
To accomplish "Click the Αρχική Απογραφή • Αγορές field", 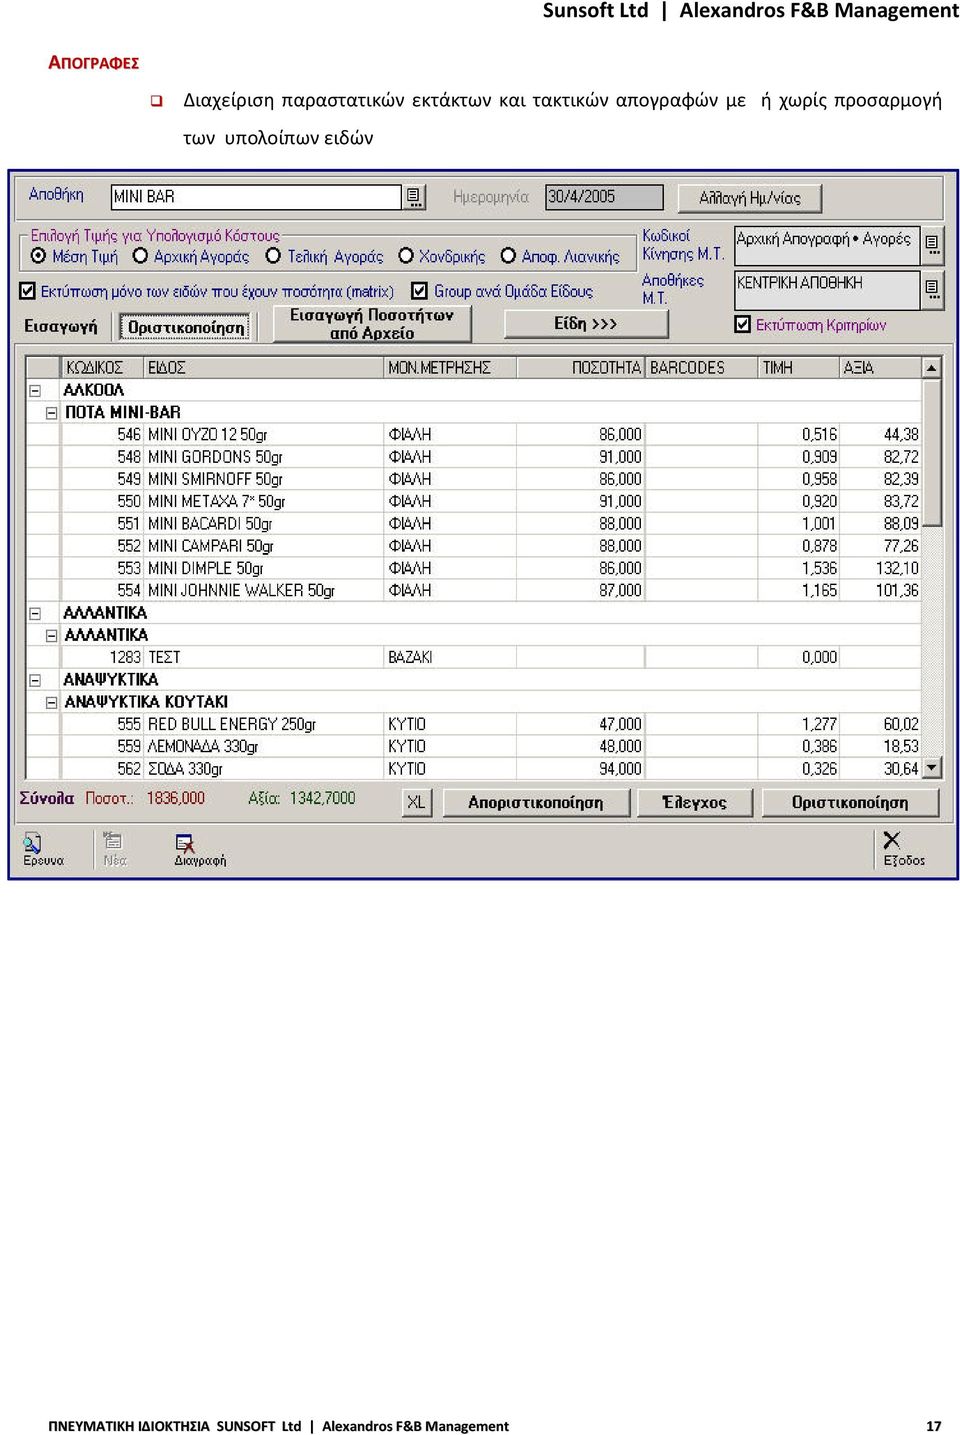I will coord(827,244).
